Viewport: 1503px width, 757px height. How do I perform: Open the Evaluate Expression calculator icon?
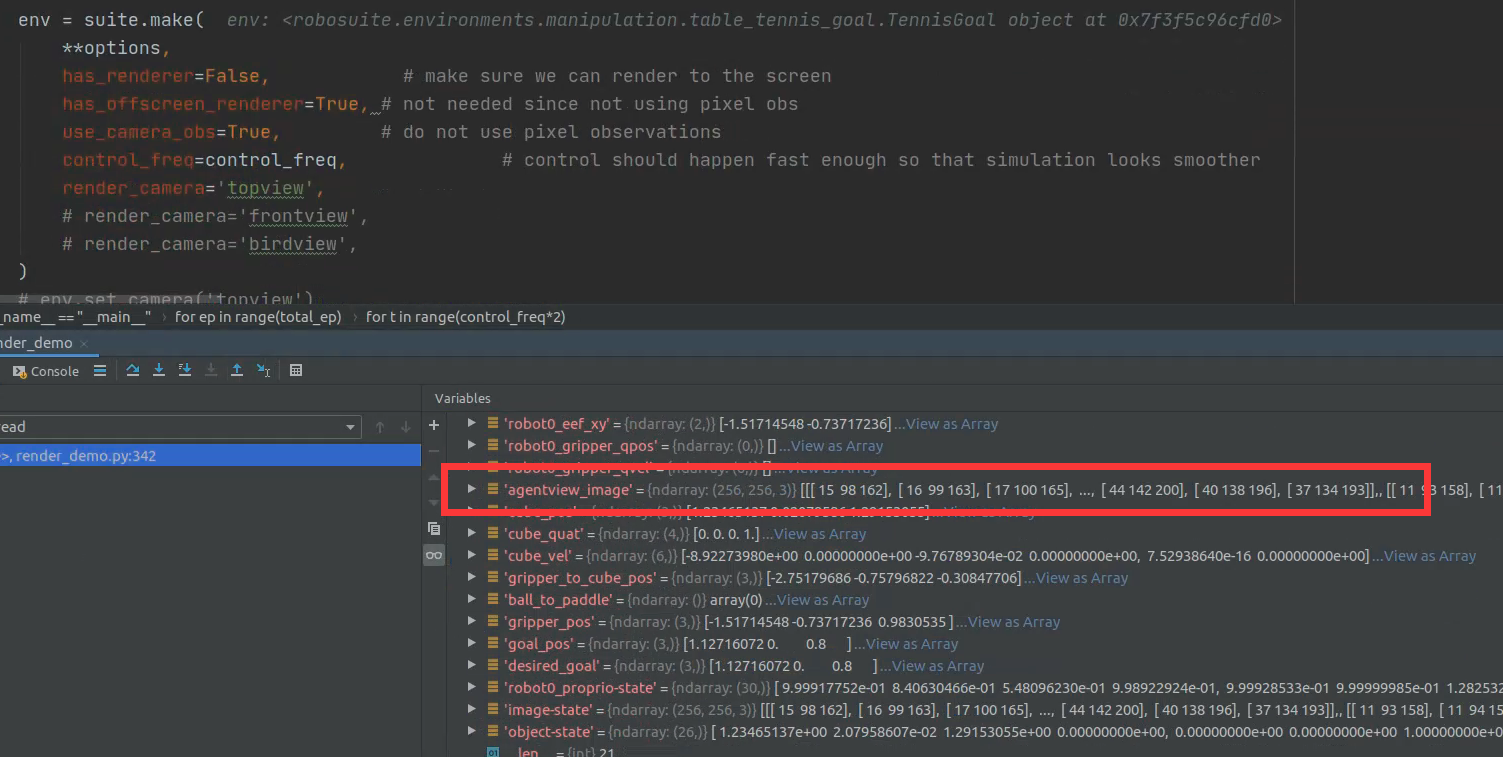pyautogui.click(x=296, y=370)
